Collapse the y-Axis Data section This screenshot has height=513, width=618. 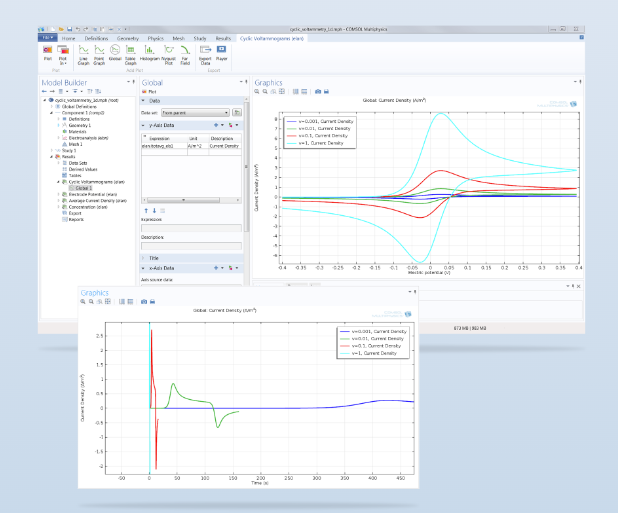click(143, 125)
